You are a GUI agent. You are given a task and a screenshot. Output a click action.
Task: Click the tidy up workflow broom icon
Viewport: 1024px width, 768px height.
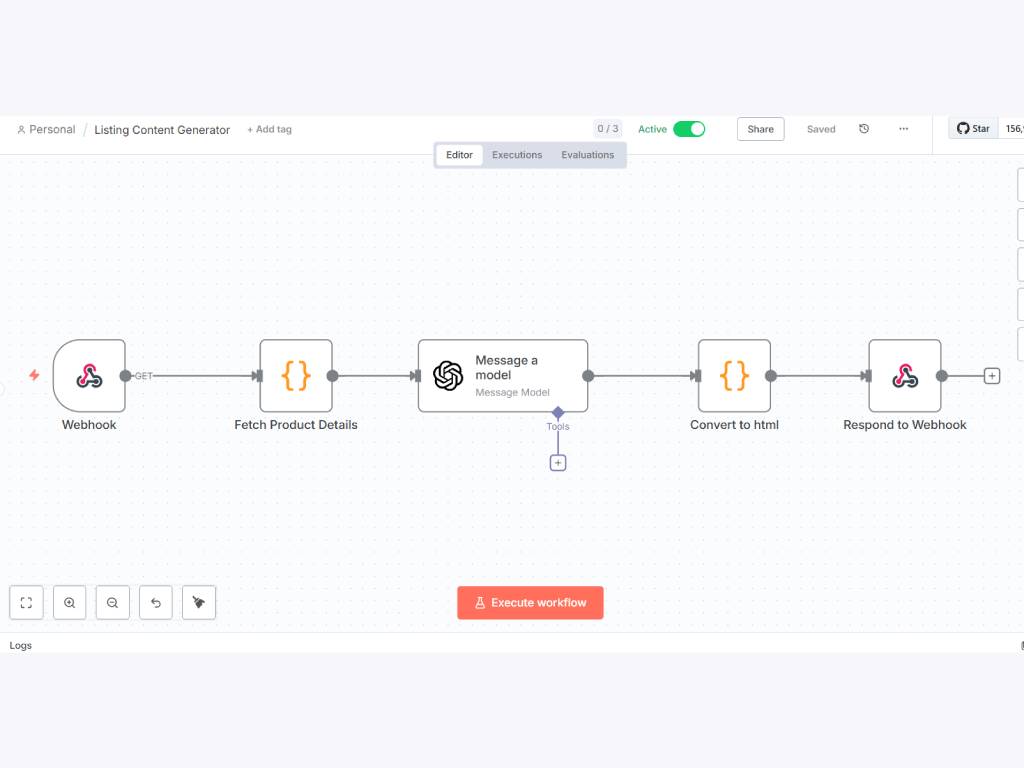(199, 603)
